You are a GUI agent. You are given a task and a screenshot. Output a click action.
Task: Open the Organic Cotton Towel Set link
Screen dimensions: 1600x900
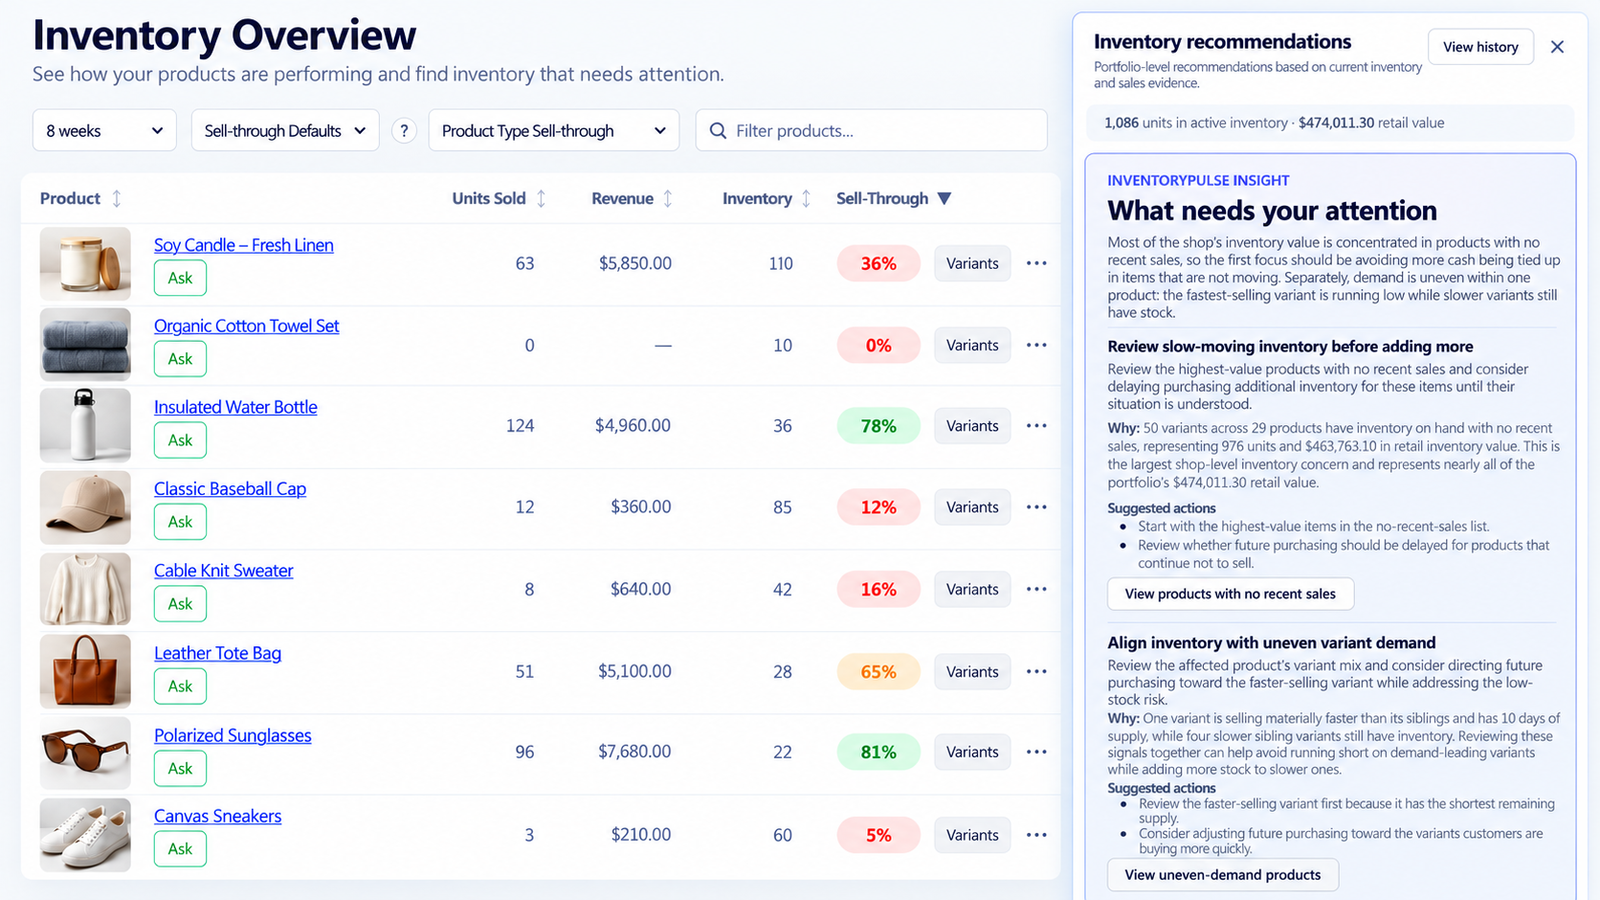point(246,326)
